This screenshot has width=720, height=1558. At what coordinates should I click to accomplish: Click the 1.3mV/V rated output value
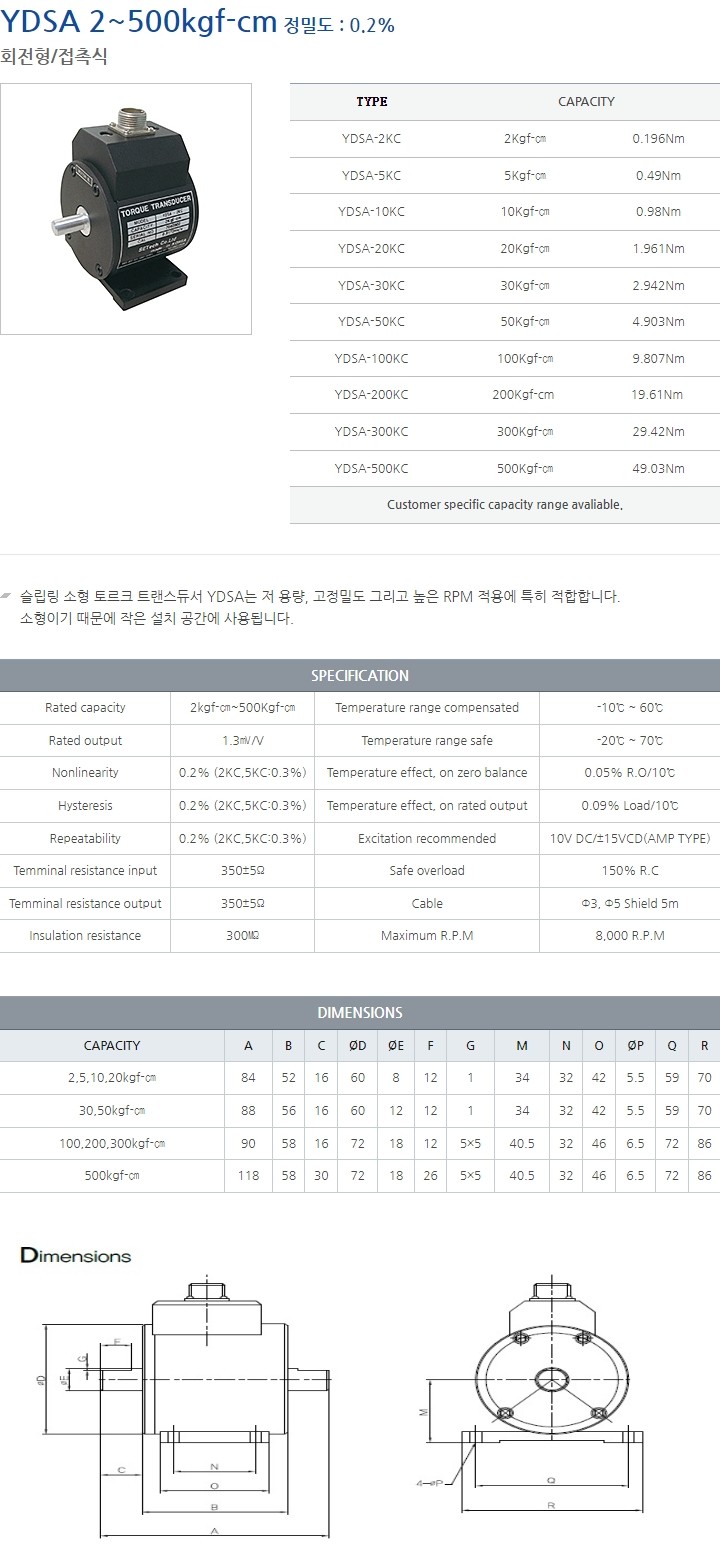pos(242,741)
